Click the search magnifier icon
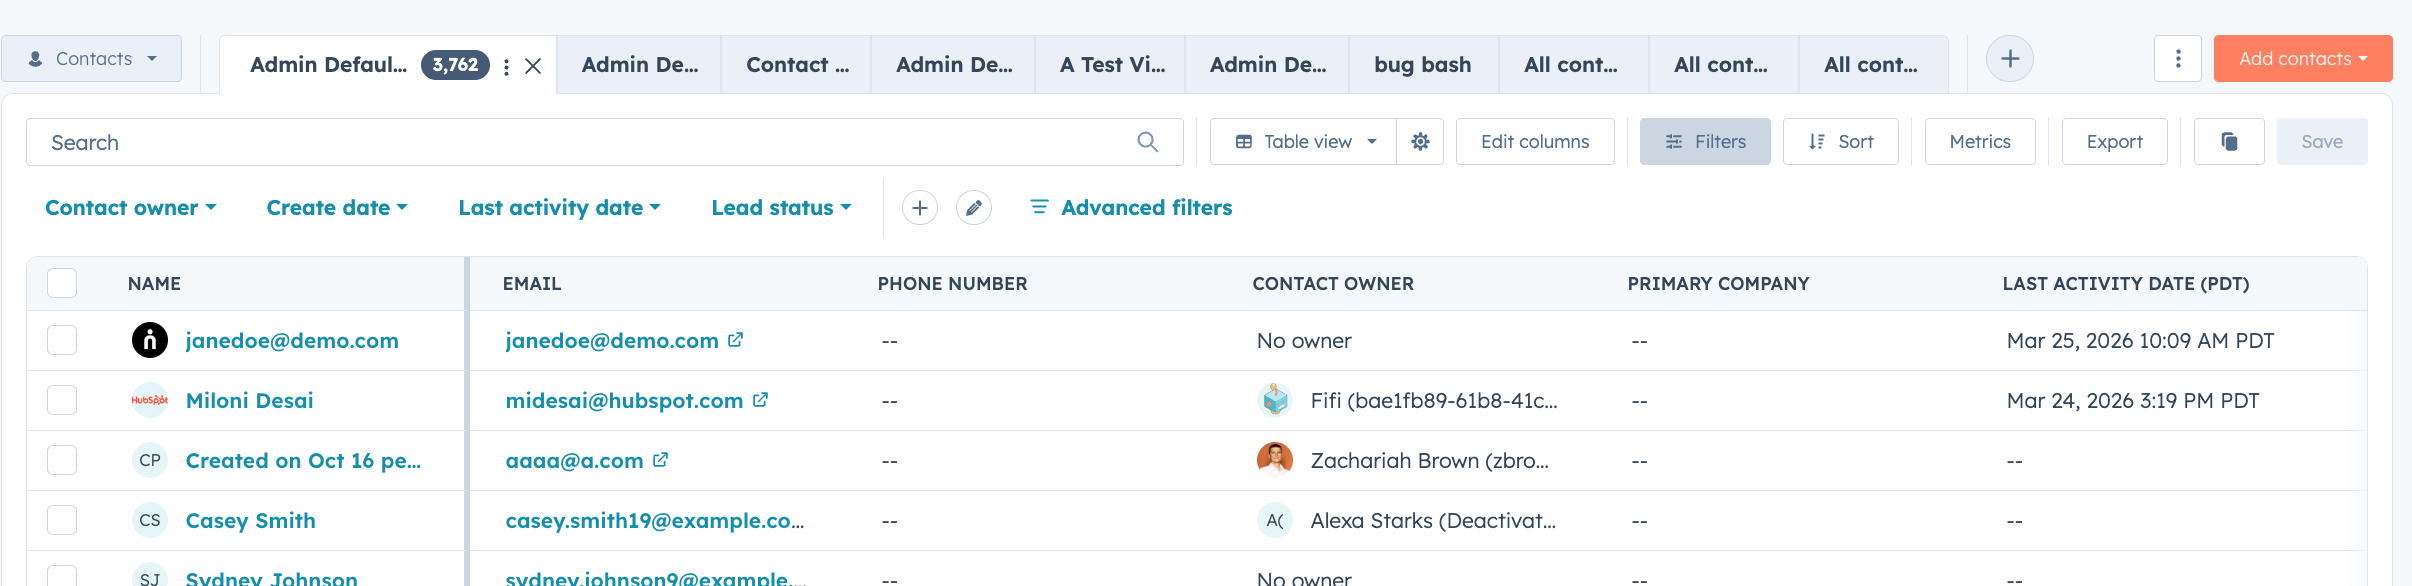This screenshot has height=586, width=2412. (x=1147, y=142)
